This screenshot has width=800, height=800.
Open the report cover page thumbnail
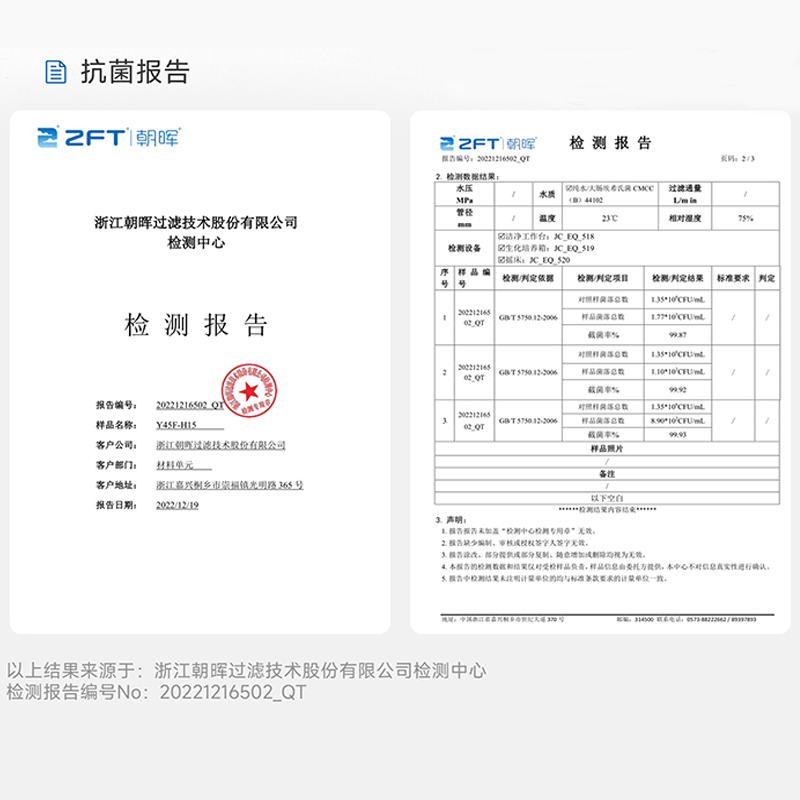[x=200, y=372]
